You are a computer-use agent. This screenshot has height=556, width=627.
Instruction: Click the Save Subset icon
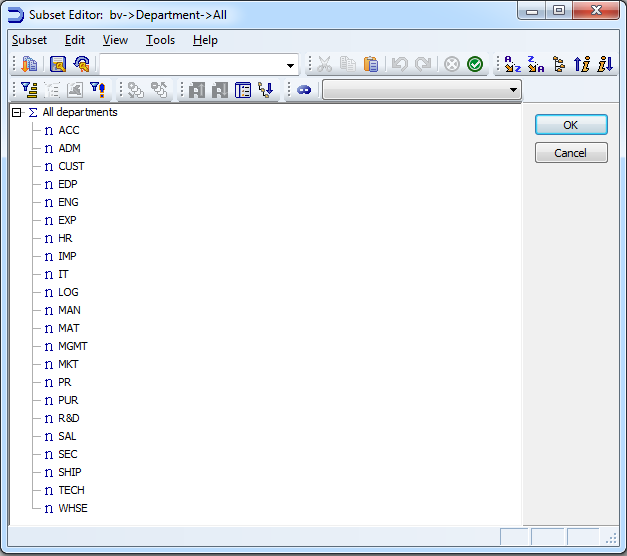tap(58, 64)
